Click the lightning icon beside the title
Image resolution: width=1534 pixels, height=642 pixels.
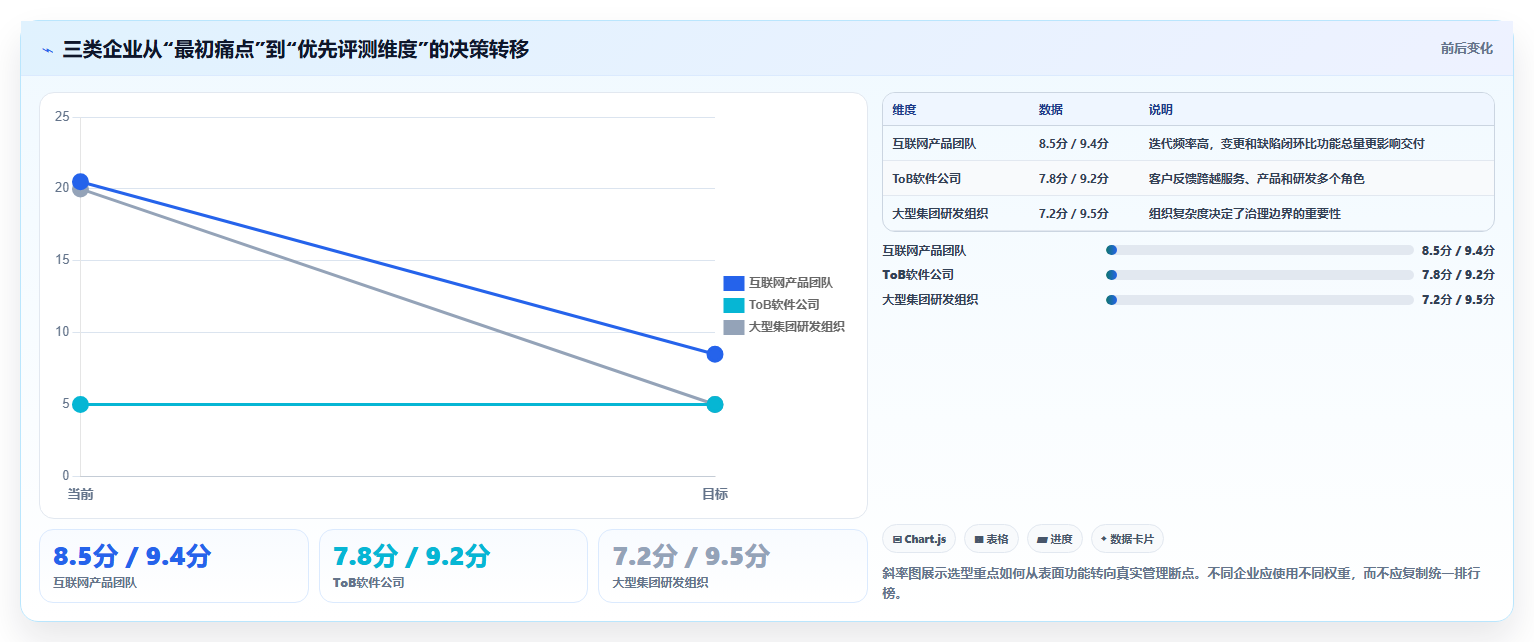coord(48,50)
